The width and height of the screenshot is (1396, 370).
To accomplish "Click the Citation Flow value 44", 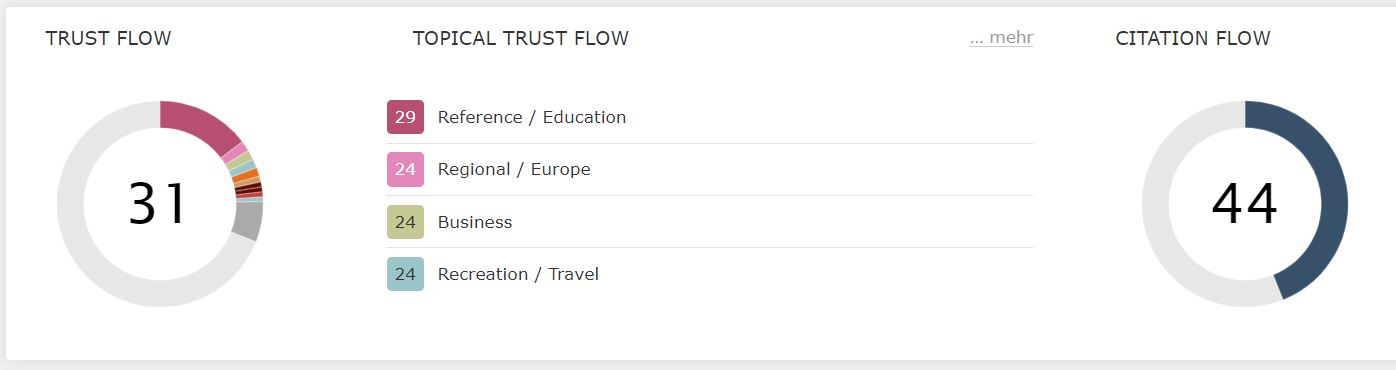I will click(x=1244, y=204).
